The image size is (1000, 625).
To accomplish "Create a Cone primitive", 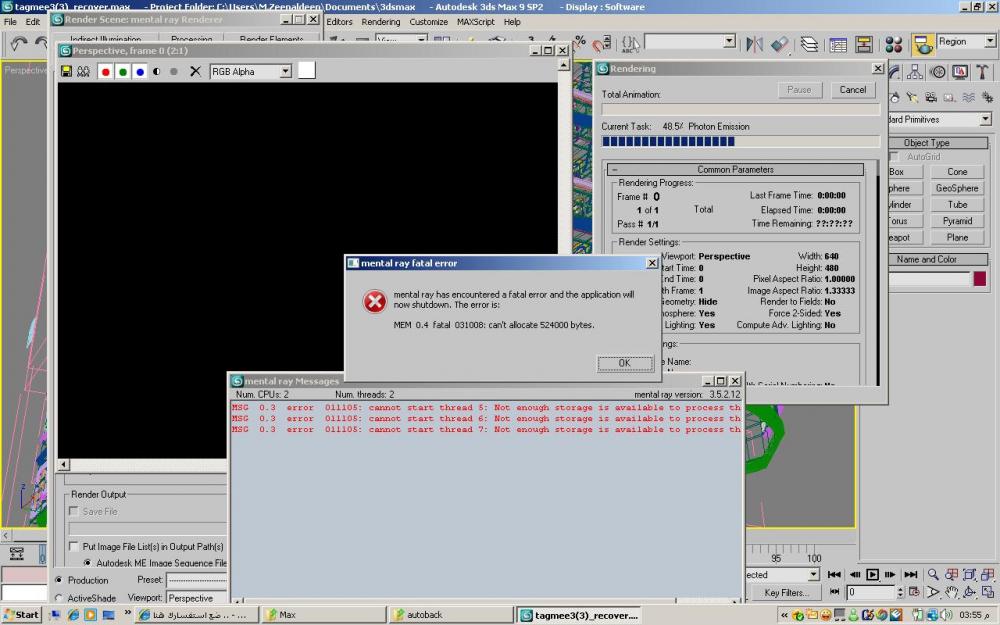I will pyautogui.click(x=957, y=172).
